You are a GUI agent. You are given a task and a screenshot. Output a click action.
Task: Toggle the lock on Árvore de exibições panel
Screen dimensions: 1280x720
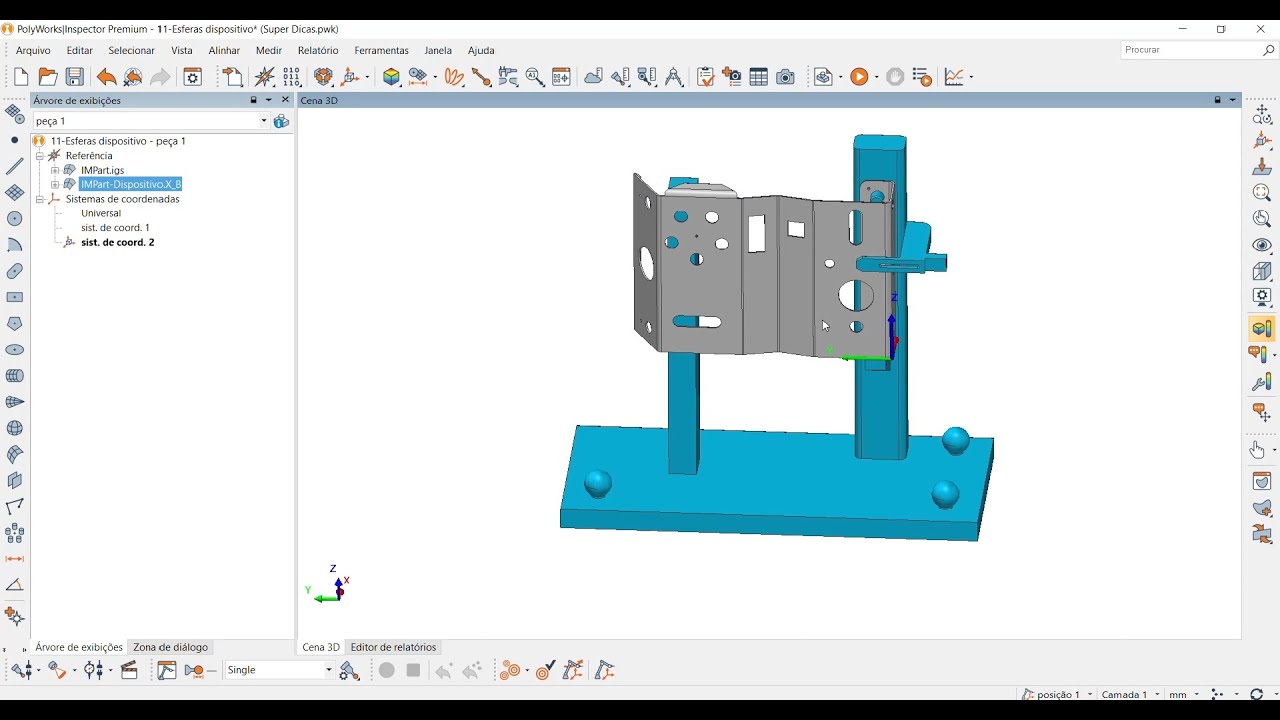[x=254, y=100]
